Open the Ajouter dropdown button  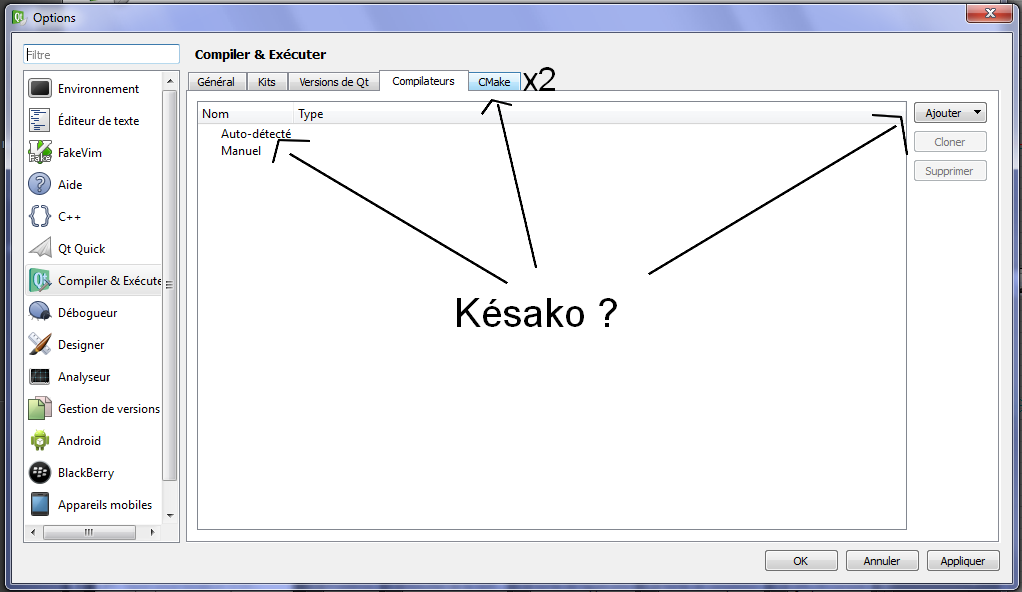[x=949, y=114]
